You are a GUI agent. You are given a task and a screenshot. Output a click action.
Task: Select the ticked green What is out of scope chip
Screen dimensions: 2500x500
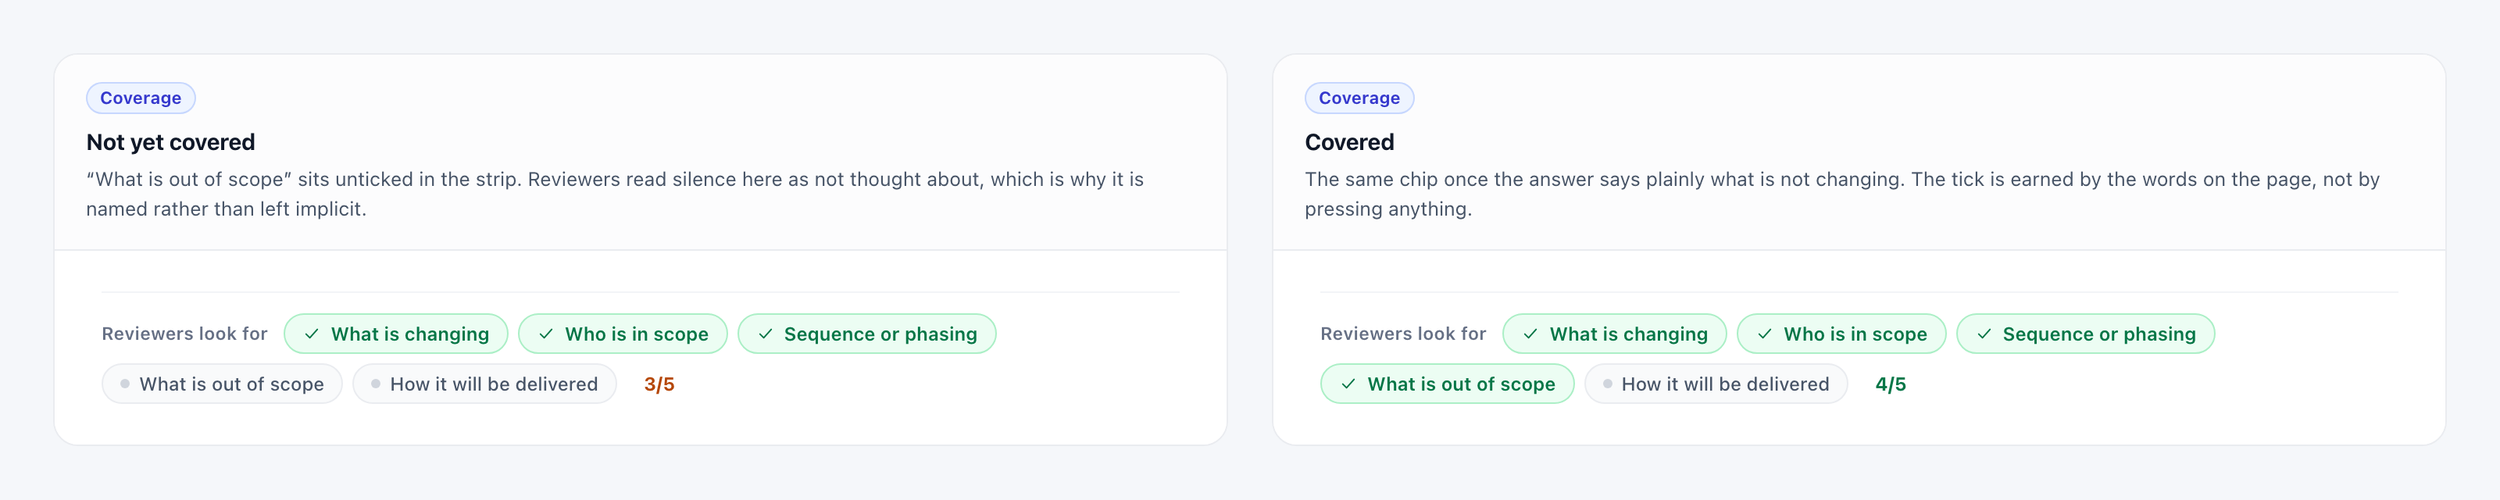(x=1447, y=384)
